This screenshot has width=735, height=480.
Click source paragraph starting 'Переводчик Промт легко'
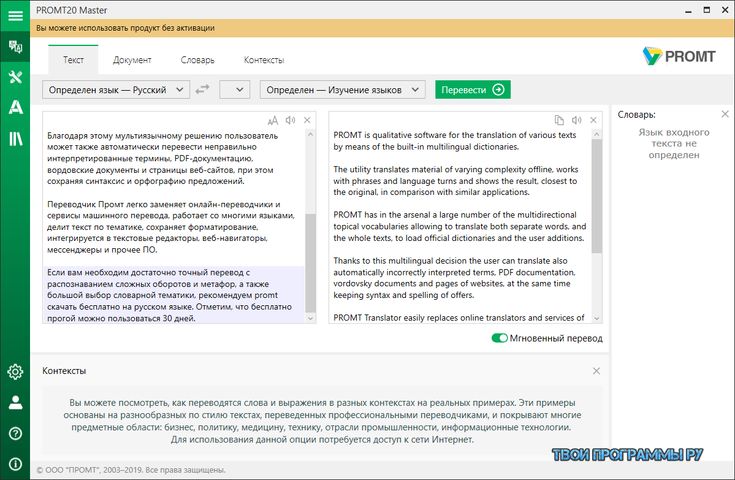(x=171, y=227)
